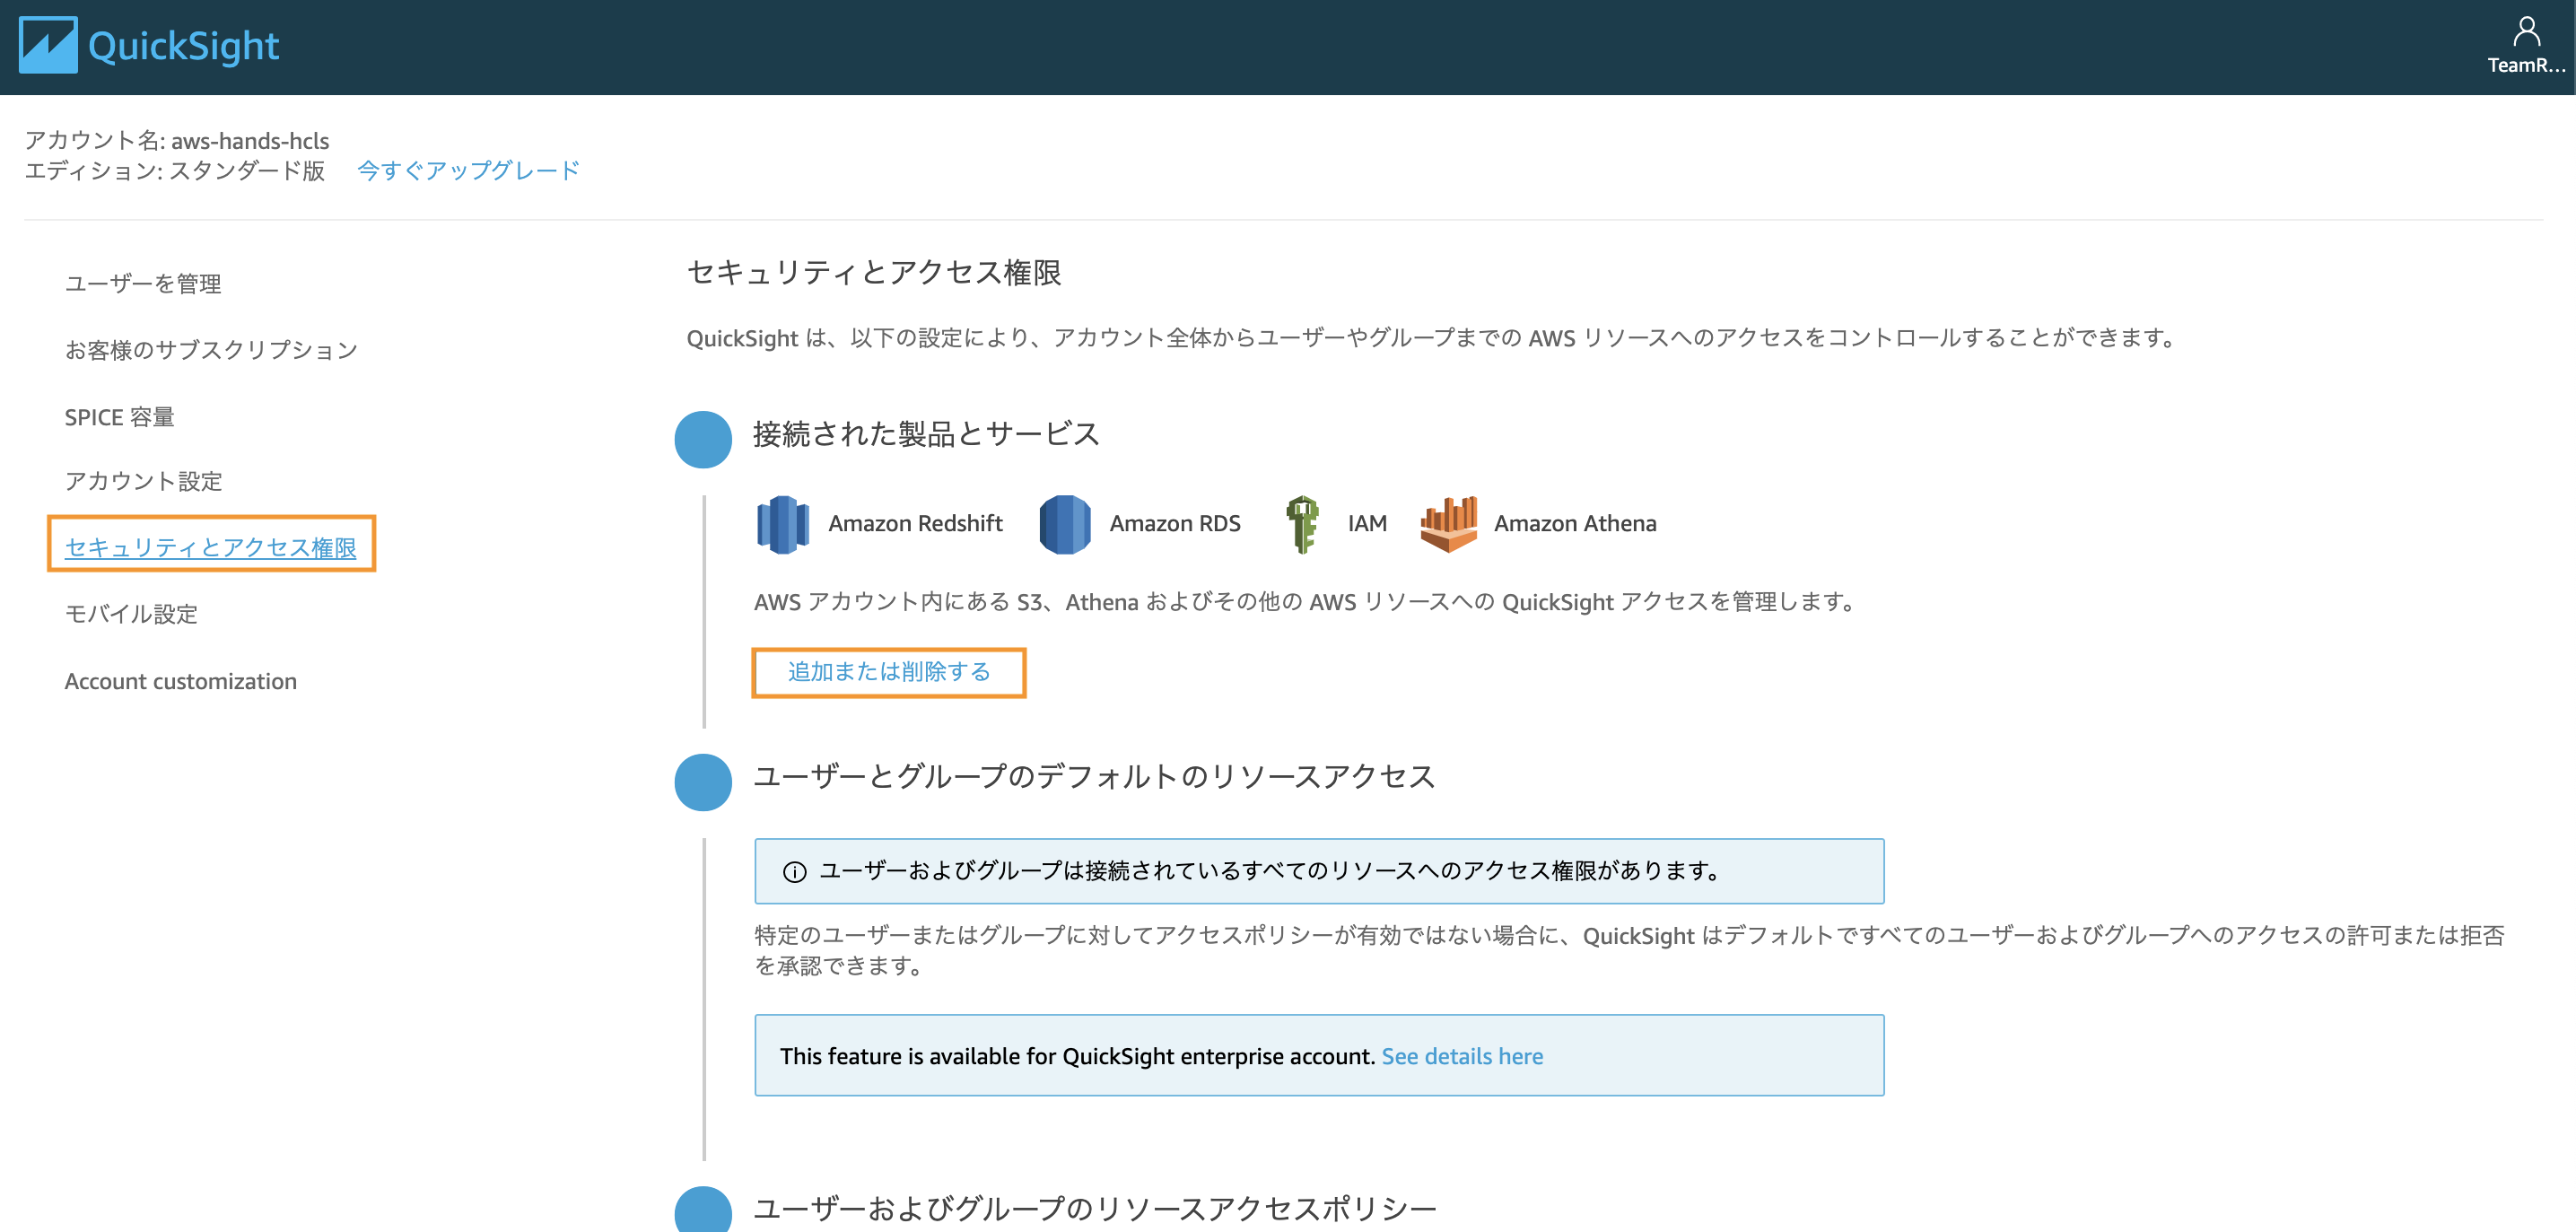2576x1232 pixels.
Task: Click 今すぐアップグレード link
Action: (x=468, y=171)
